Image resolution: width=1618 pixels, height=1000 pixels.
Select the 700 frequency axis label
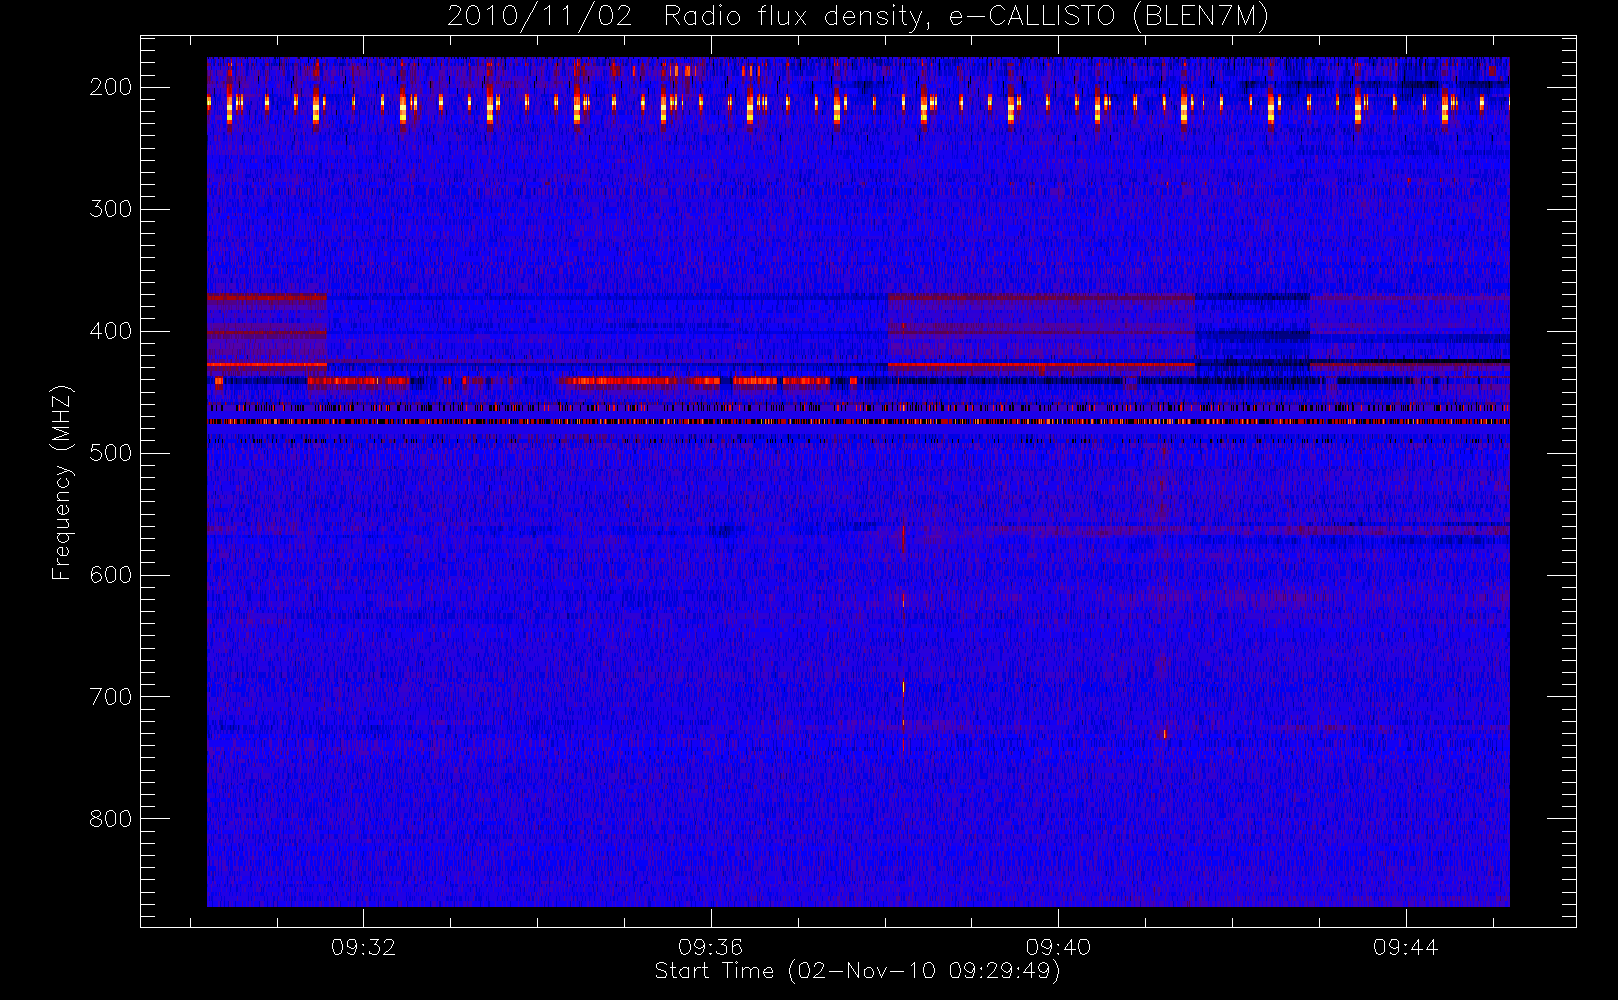(110, 697)
